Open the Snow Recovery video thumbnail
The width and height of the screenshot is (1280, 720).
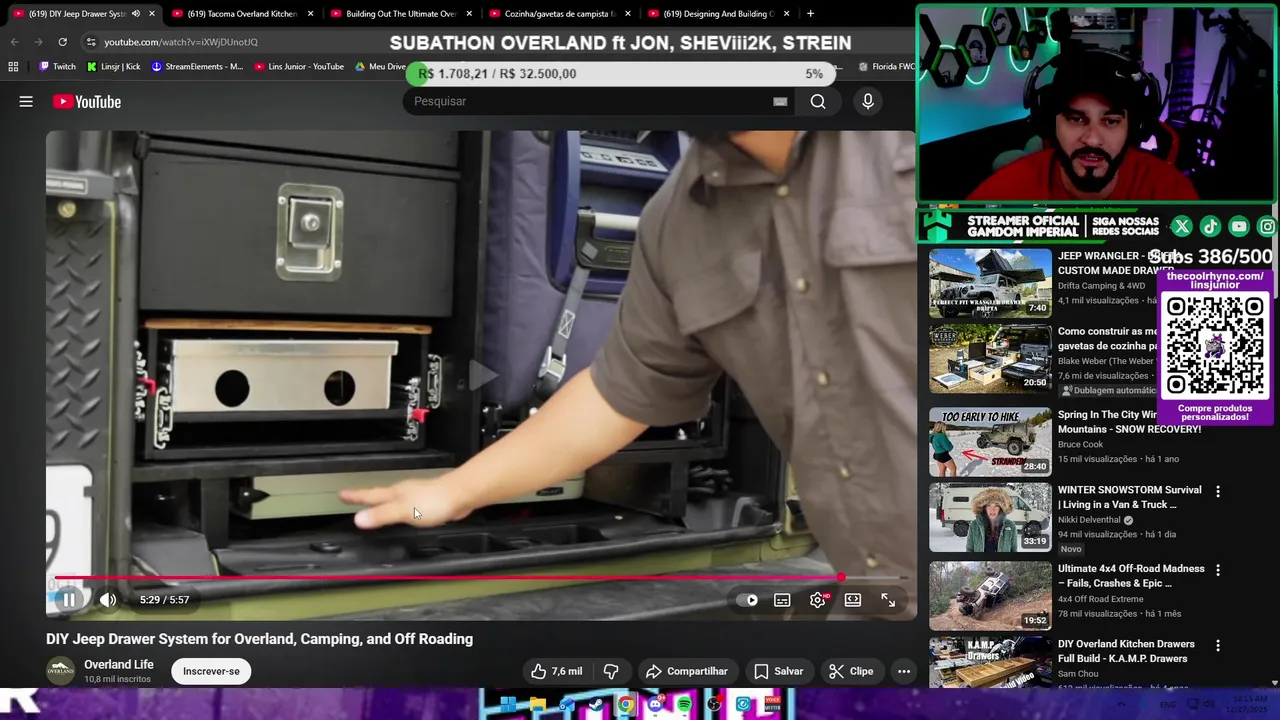[x=990, y=442]
